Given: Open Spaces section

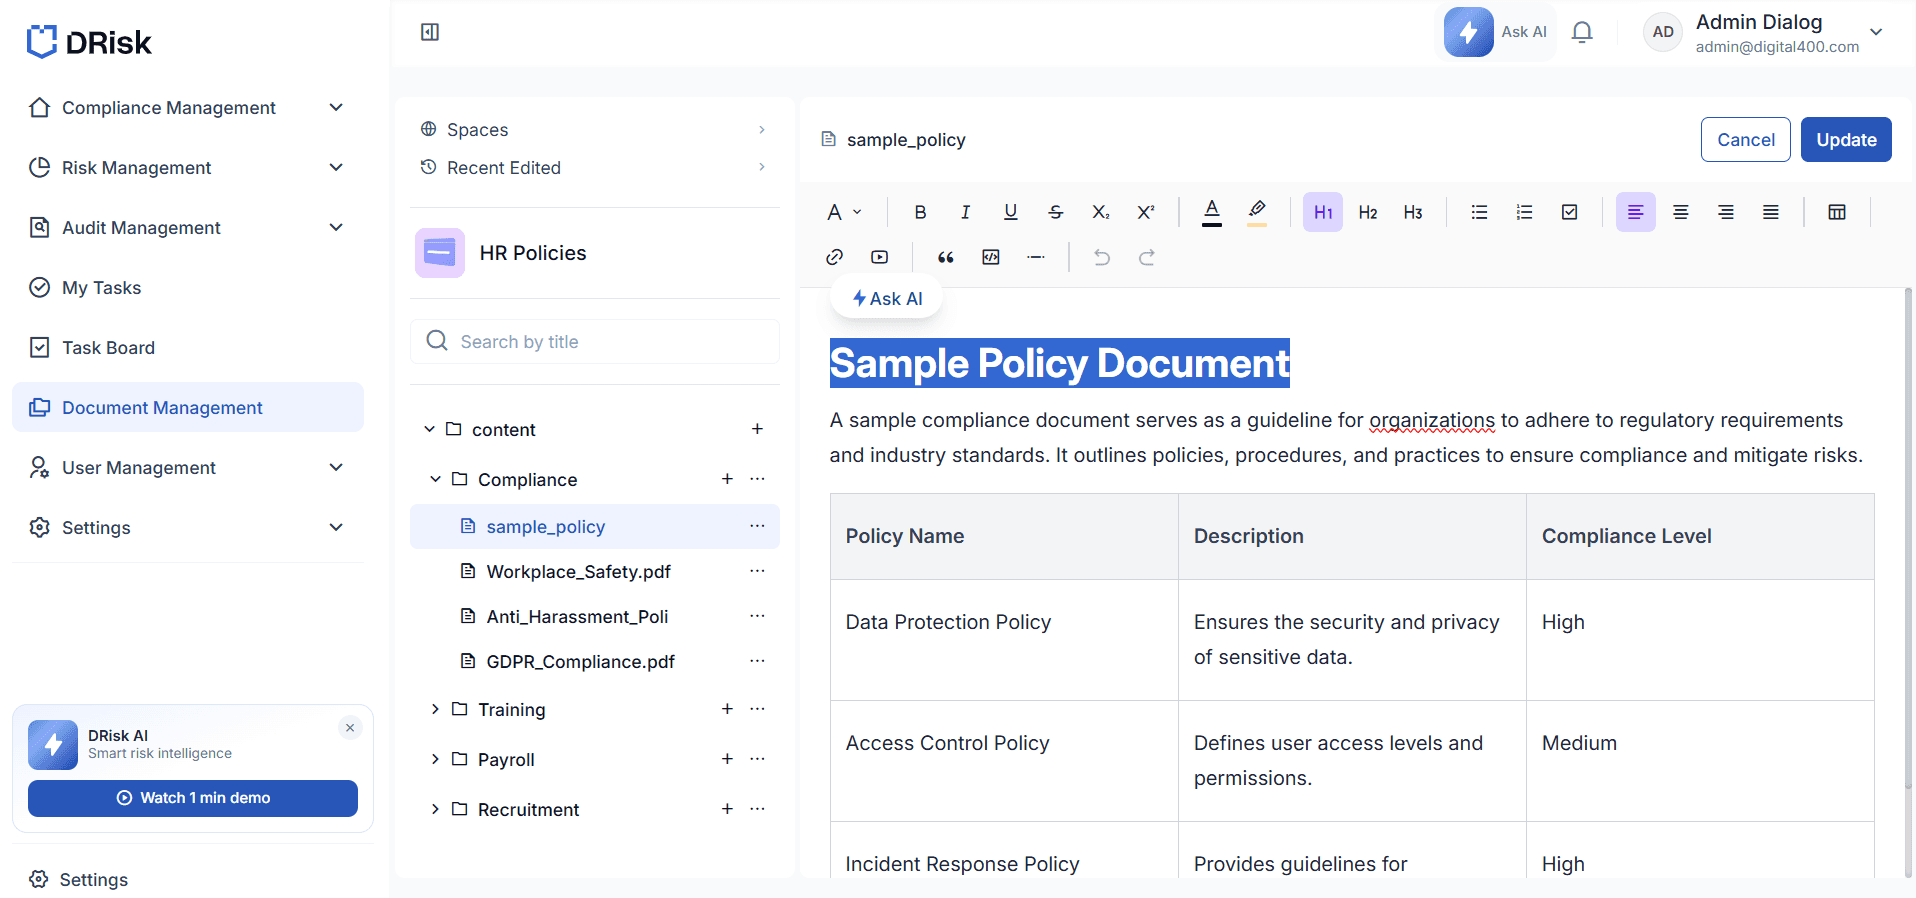Looking at the screenshot, I should 594,130.
